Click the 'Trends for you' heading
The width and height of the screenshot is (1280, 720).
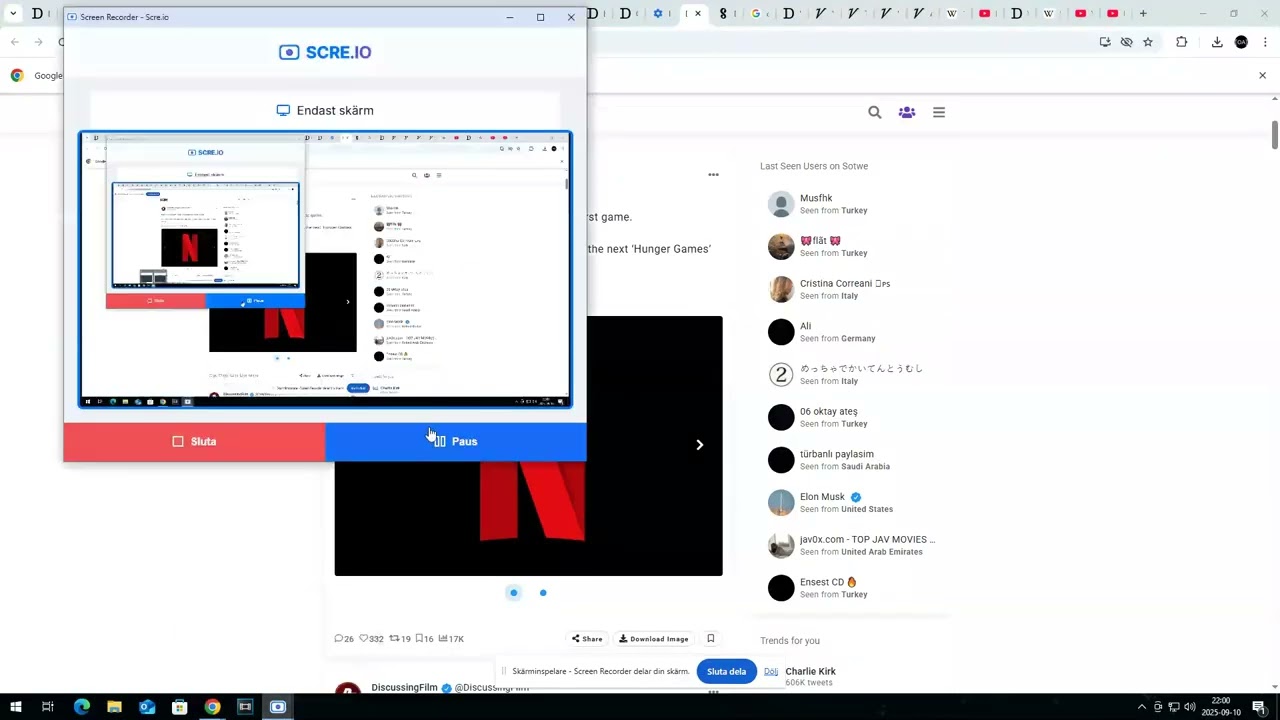[x=790, y=640]
